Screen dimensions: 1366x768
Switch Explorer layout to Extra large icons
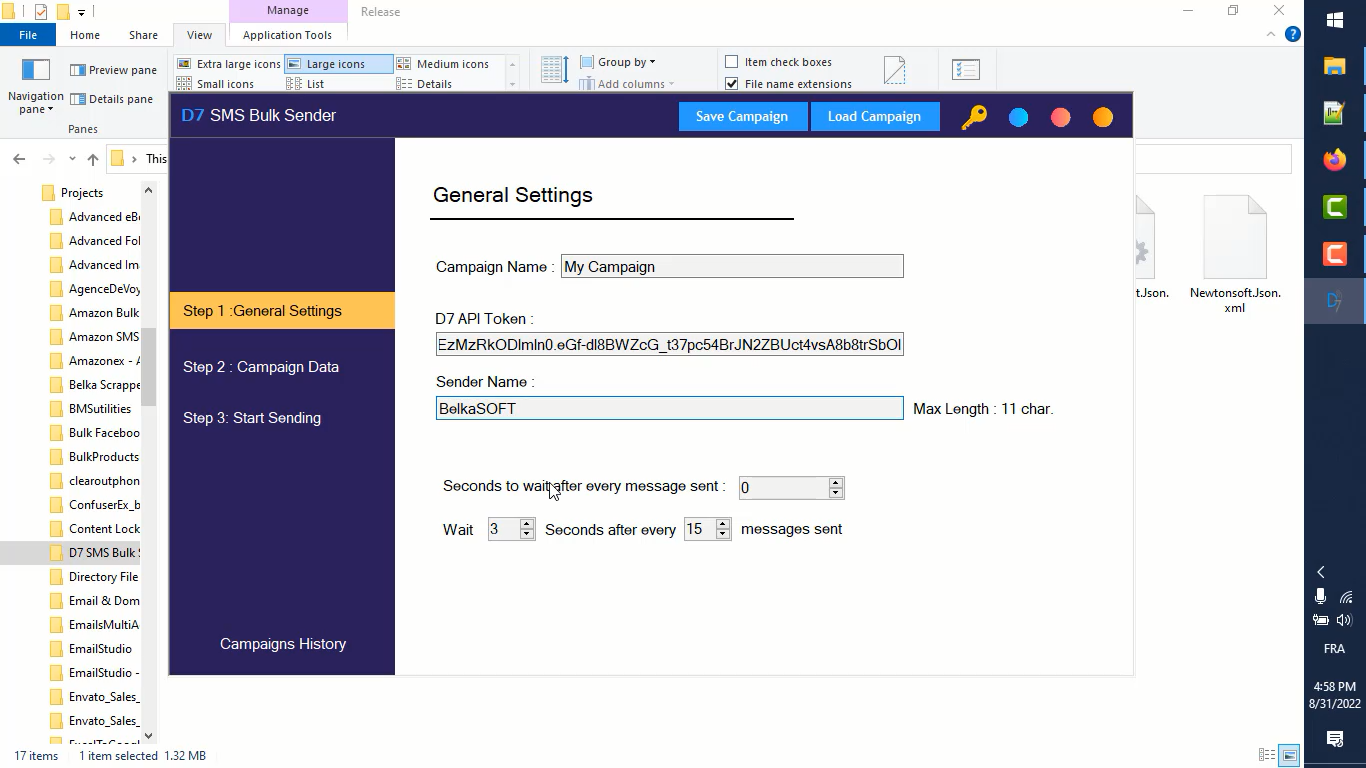229,64
